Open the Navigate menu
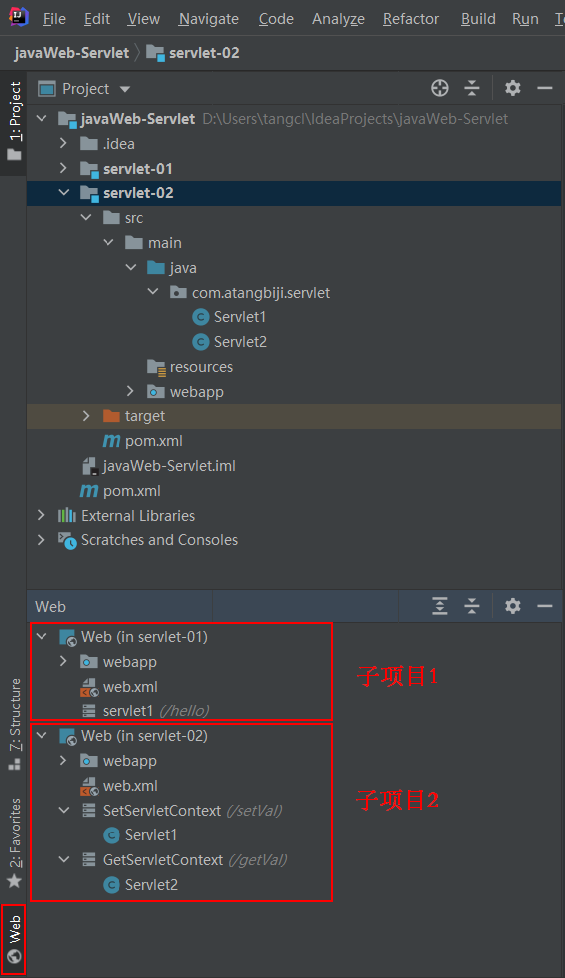Screen dimensions: 565x978 pyautogui.click(x=208, y=19)
